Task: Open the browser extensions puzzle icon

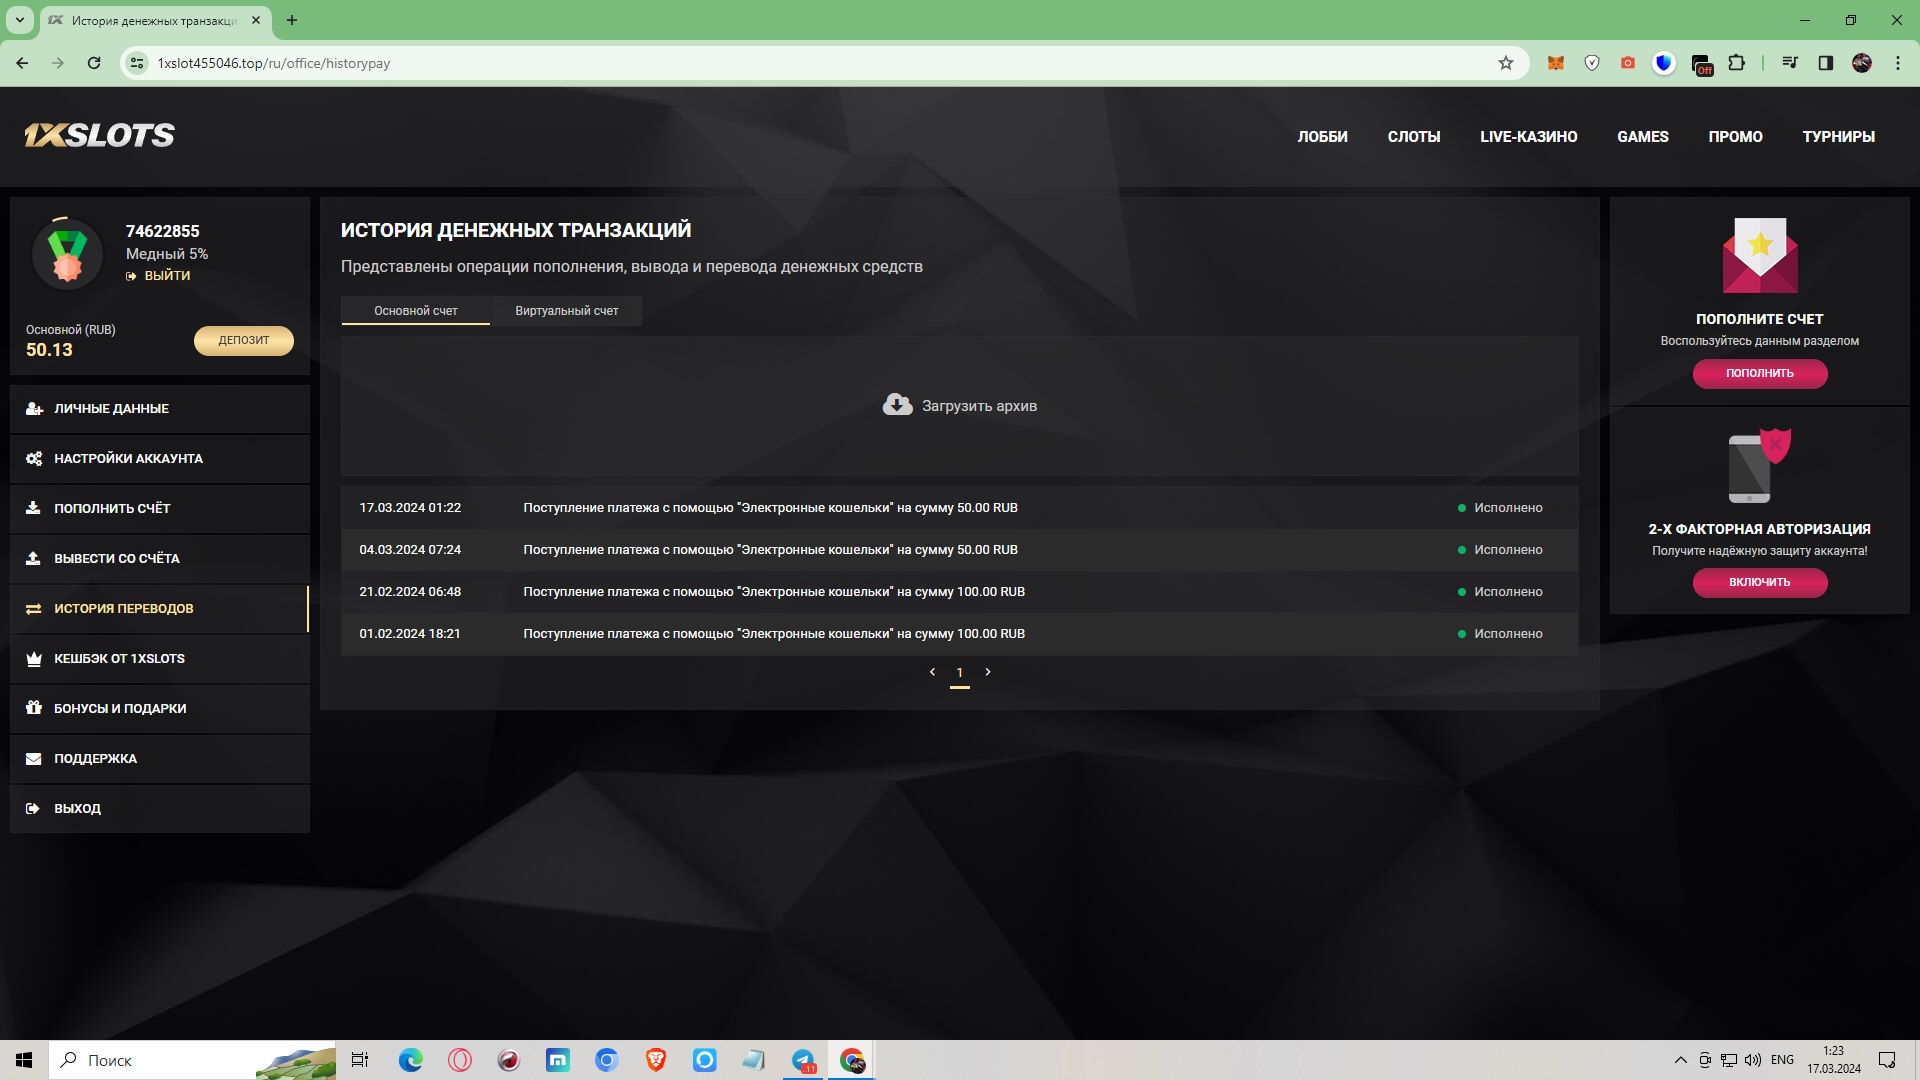Action: (x=1737, y=63)
